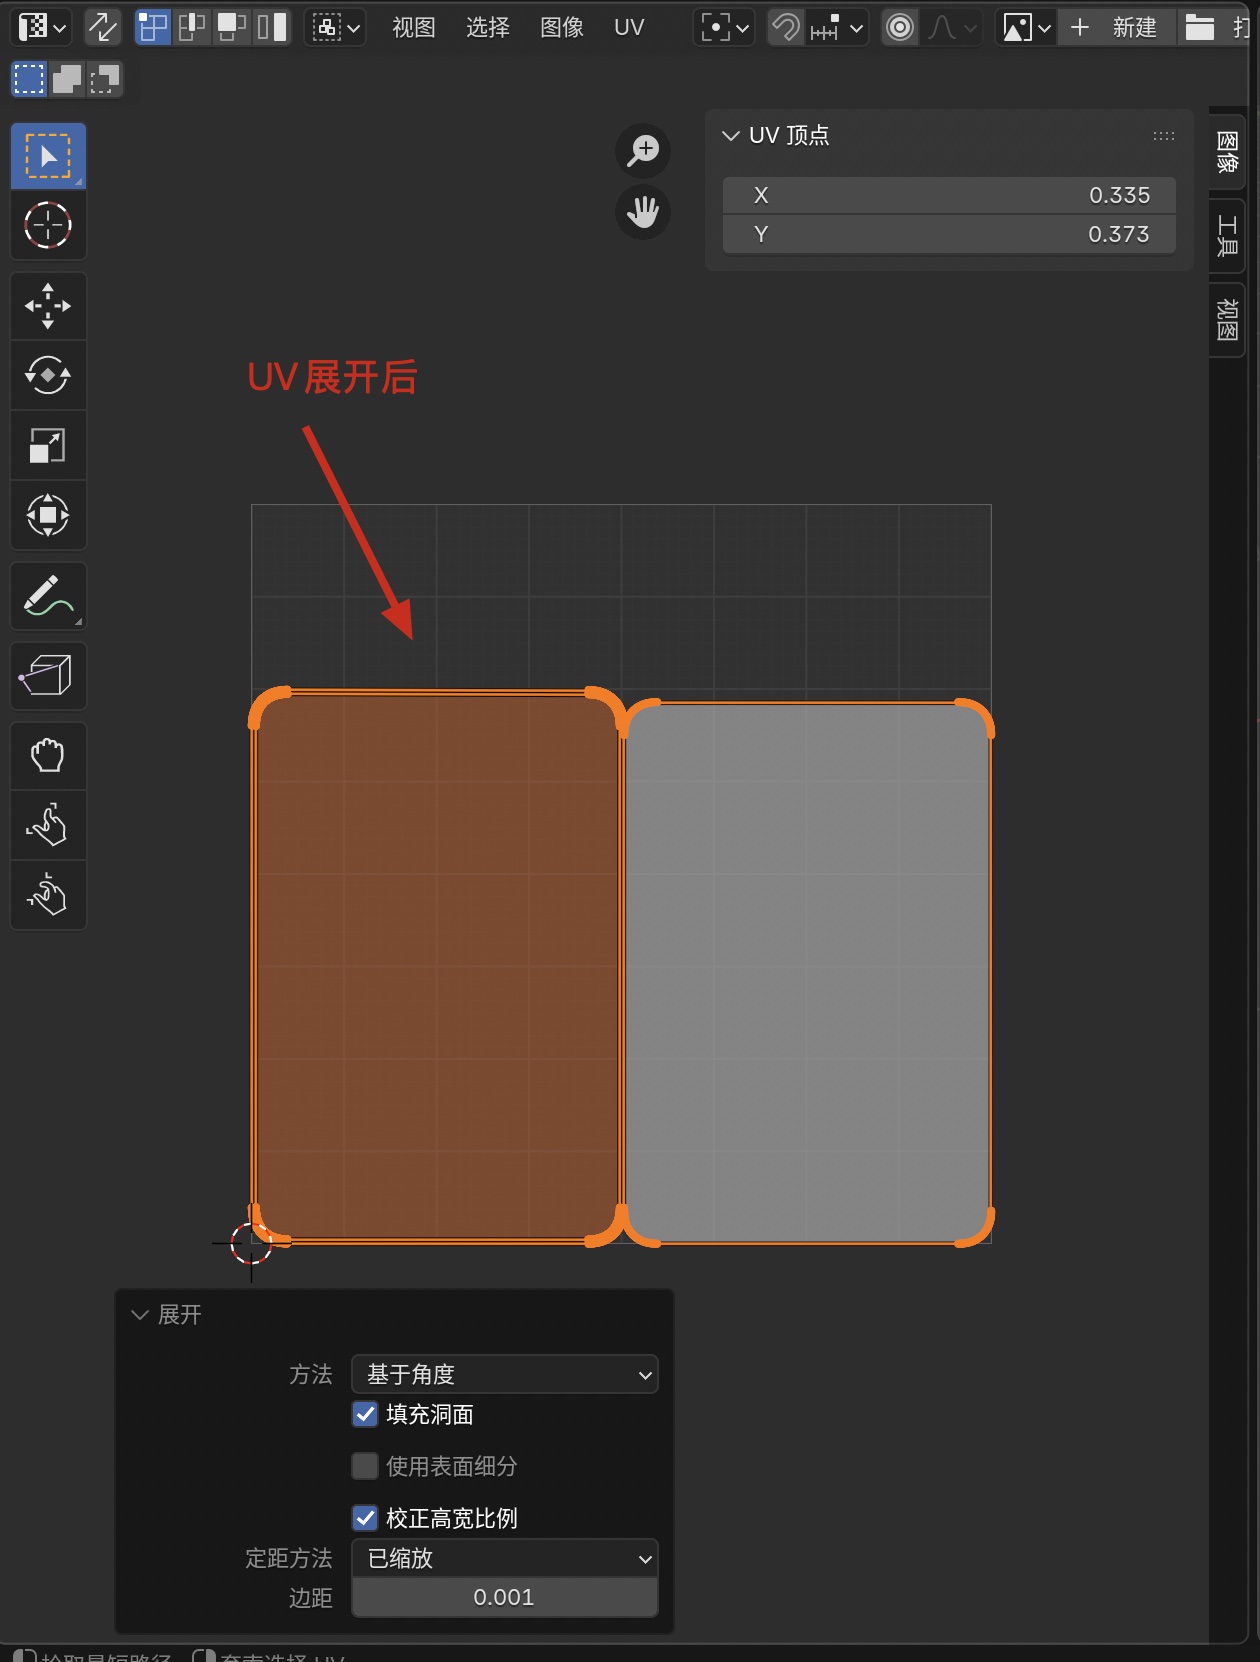Click the zoom magnifier gizmo
1260x1662 pixels.
(642, 151)
